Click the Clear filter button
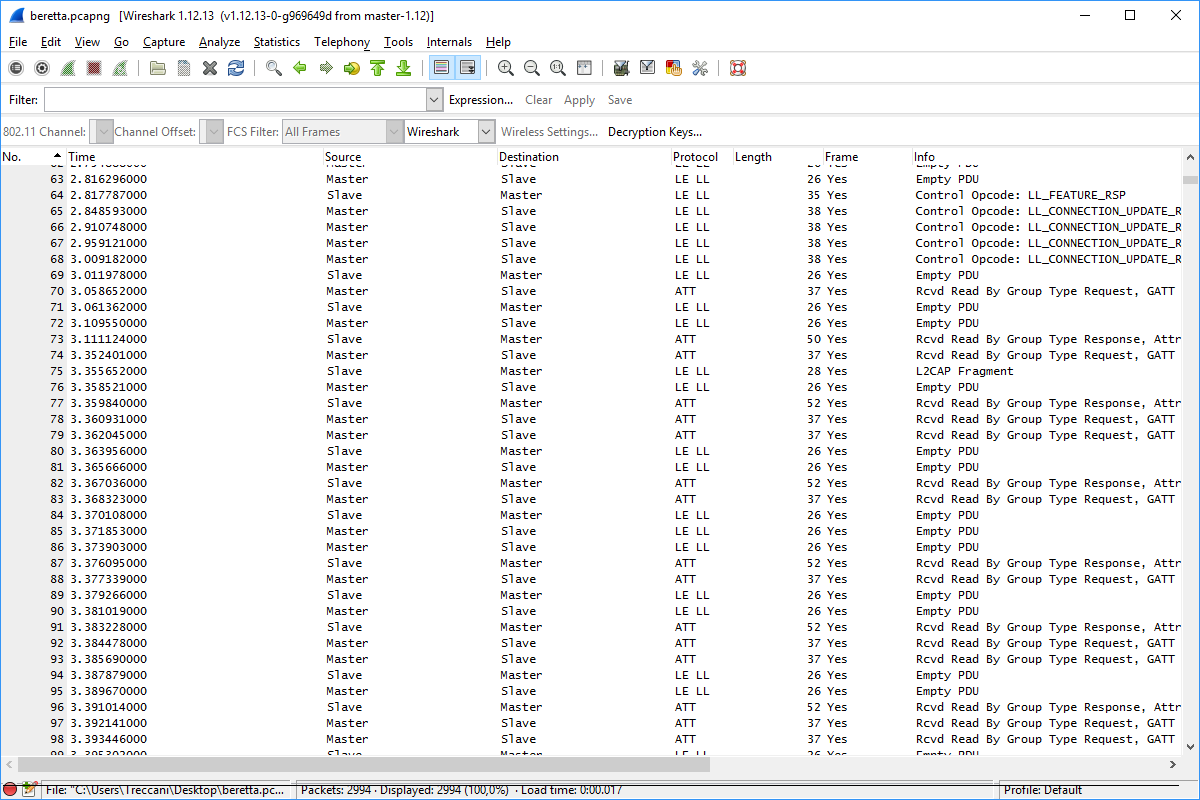 [539, 100]
